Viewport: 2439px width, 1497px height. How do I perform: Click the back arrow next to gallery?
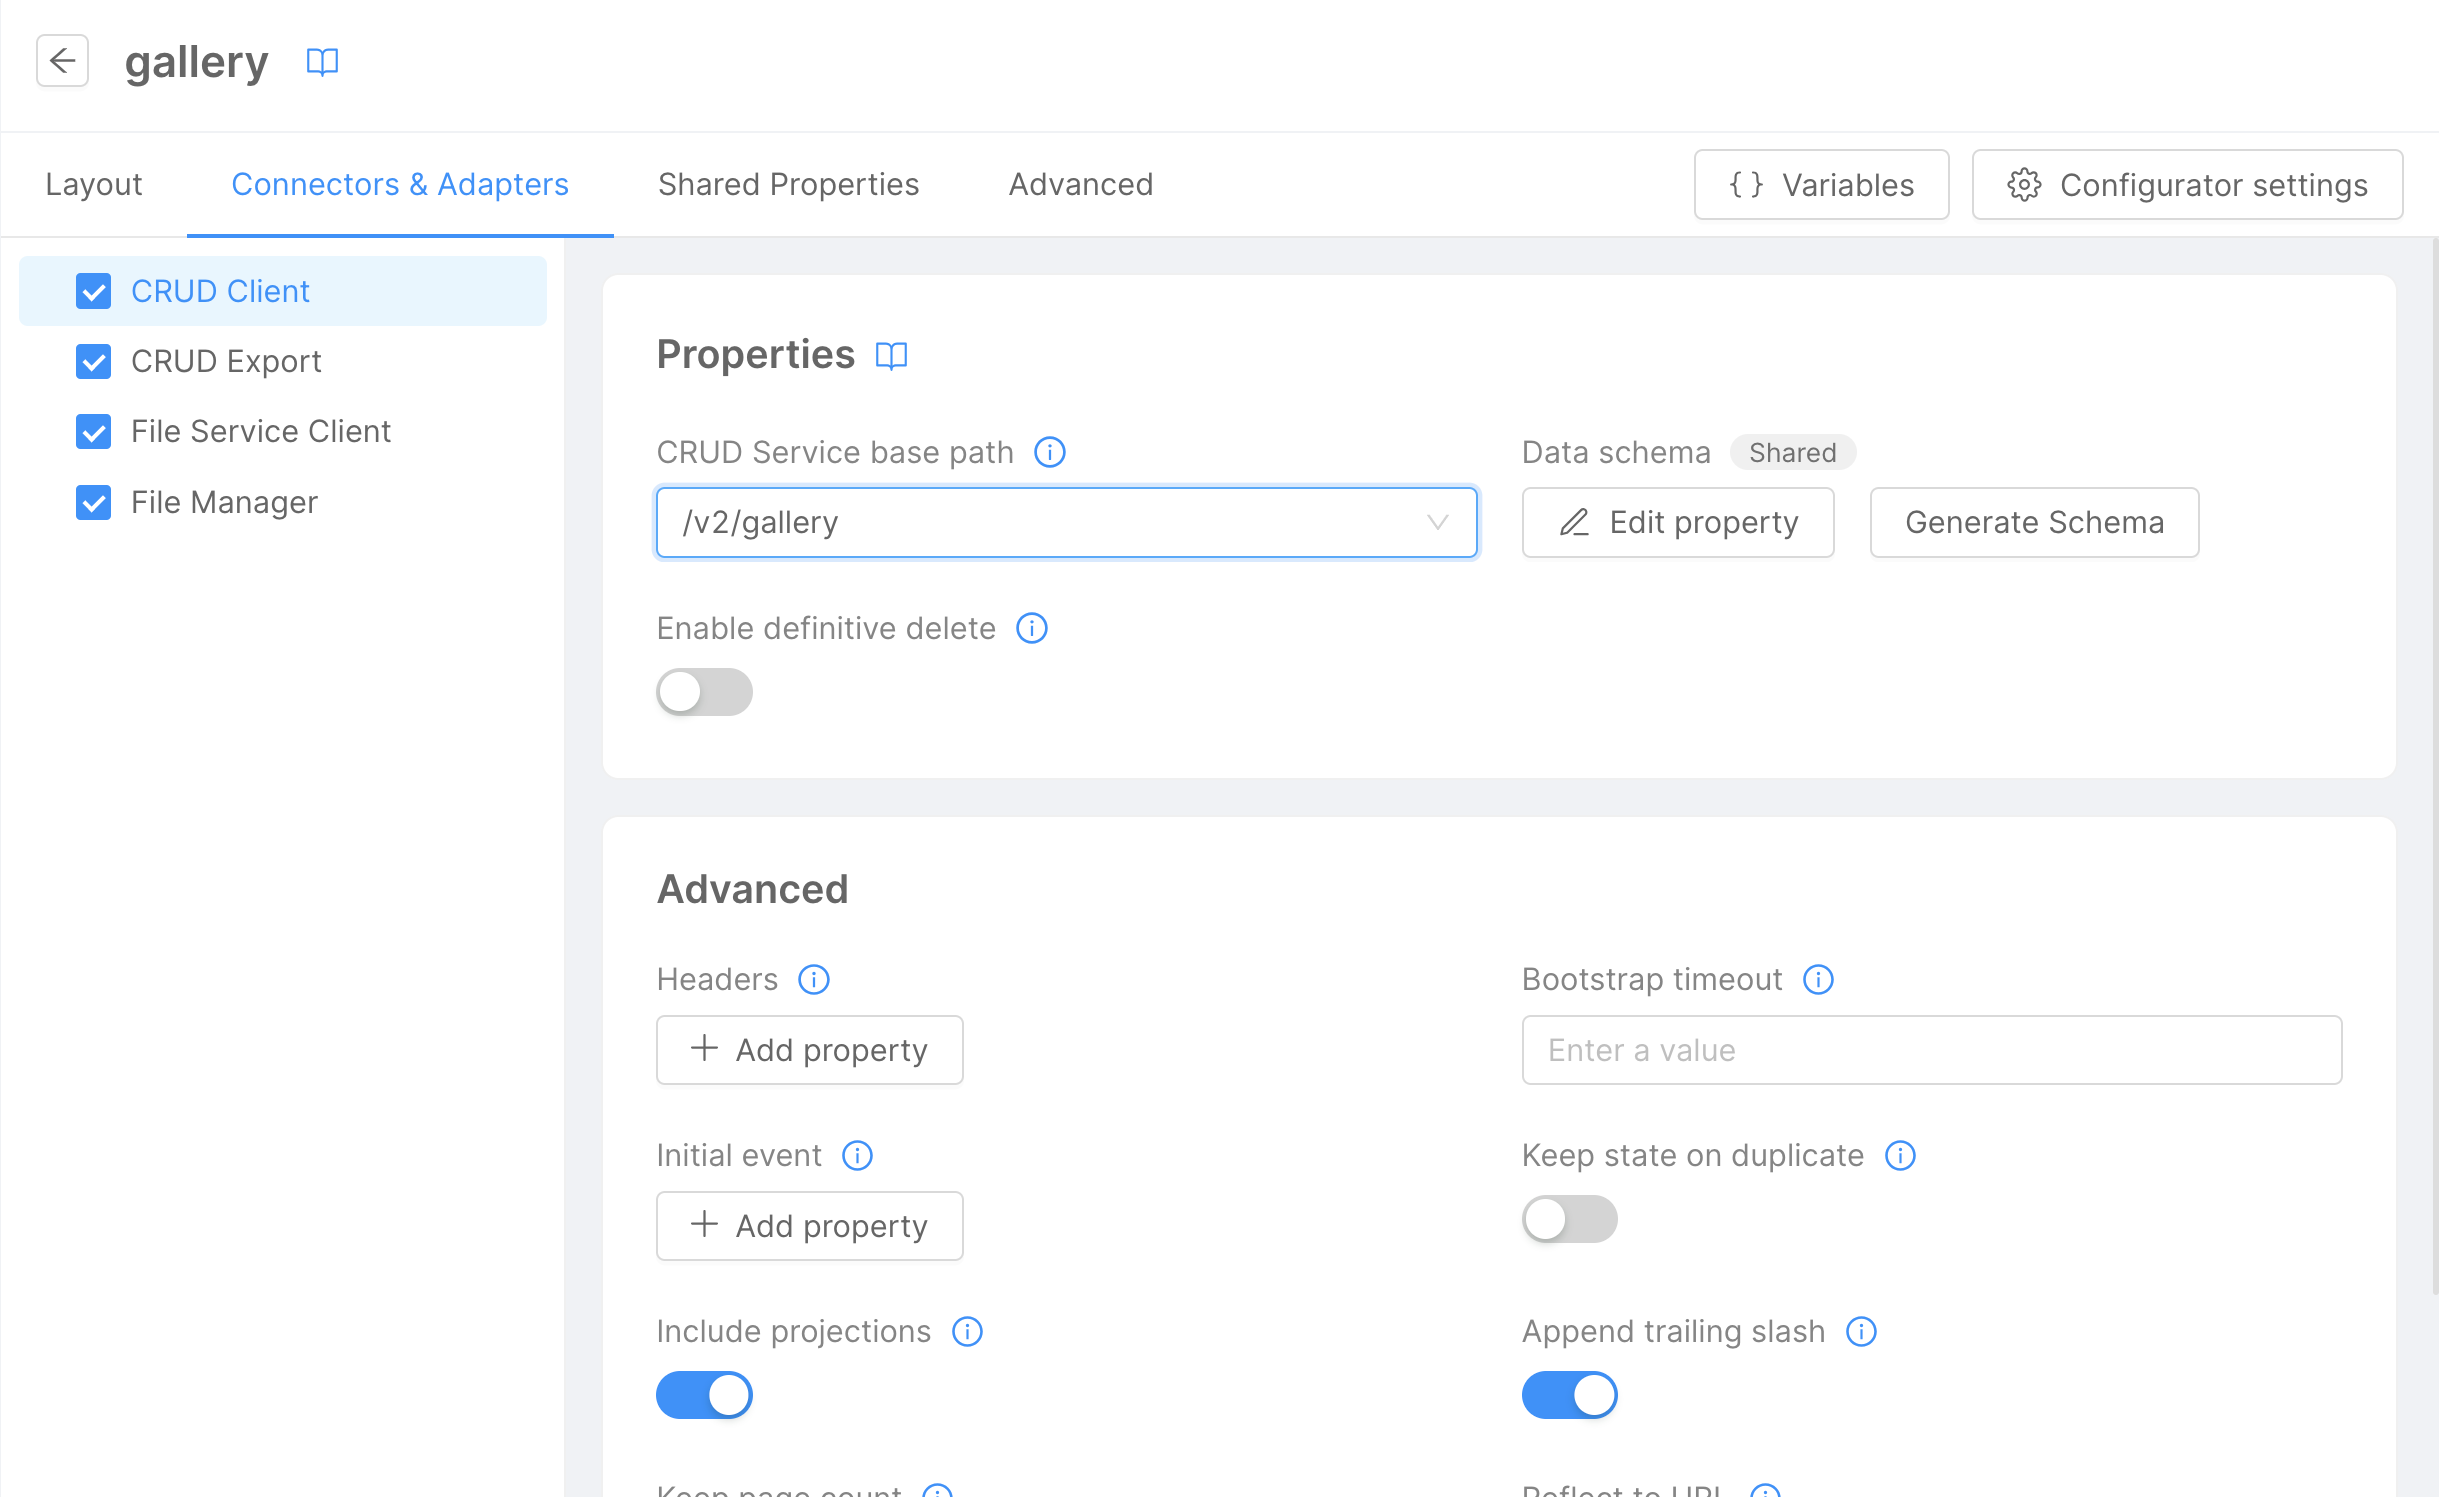(62, 61)
